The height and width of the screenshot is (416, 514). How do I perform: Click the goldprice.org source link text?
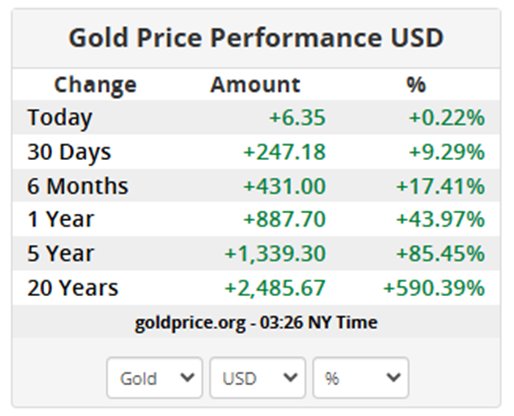(190, 323)
